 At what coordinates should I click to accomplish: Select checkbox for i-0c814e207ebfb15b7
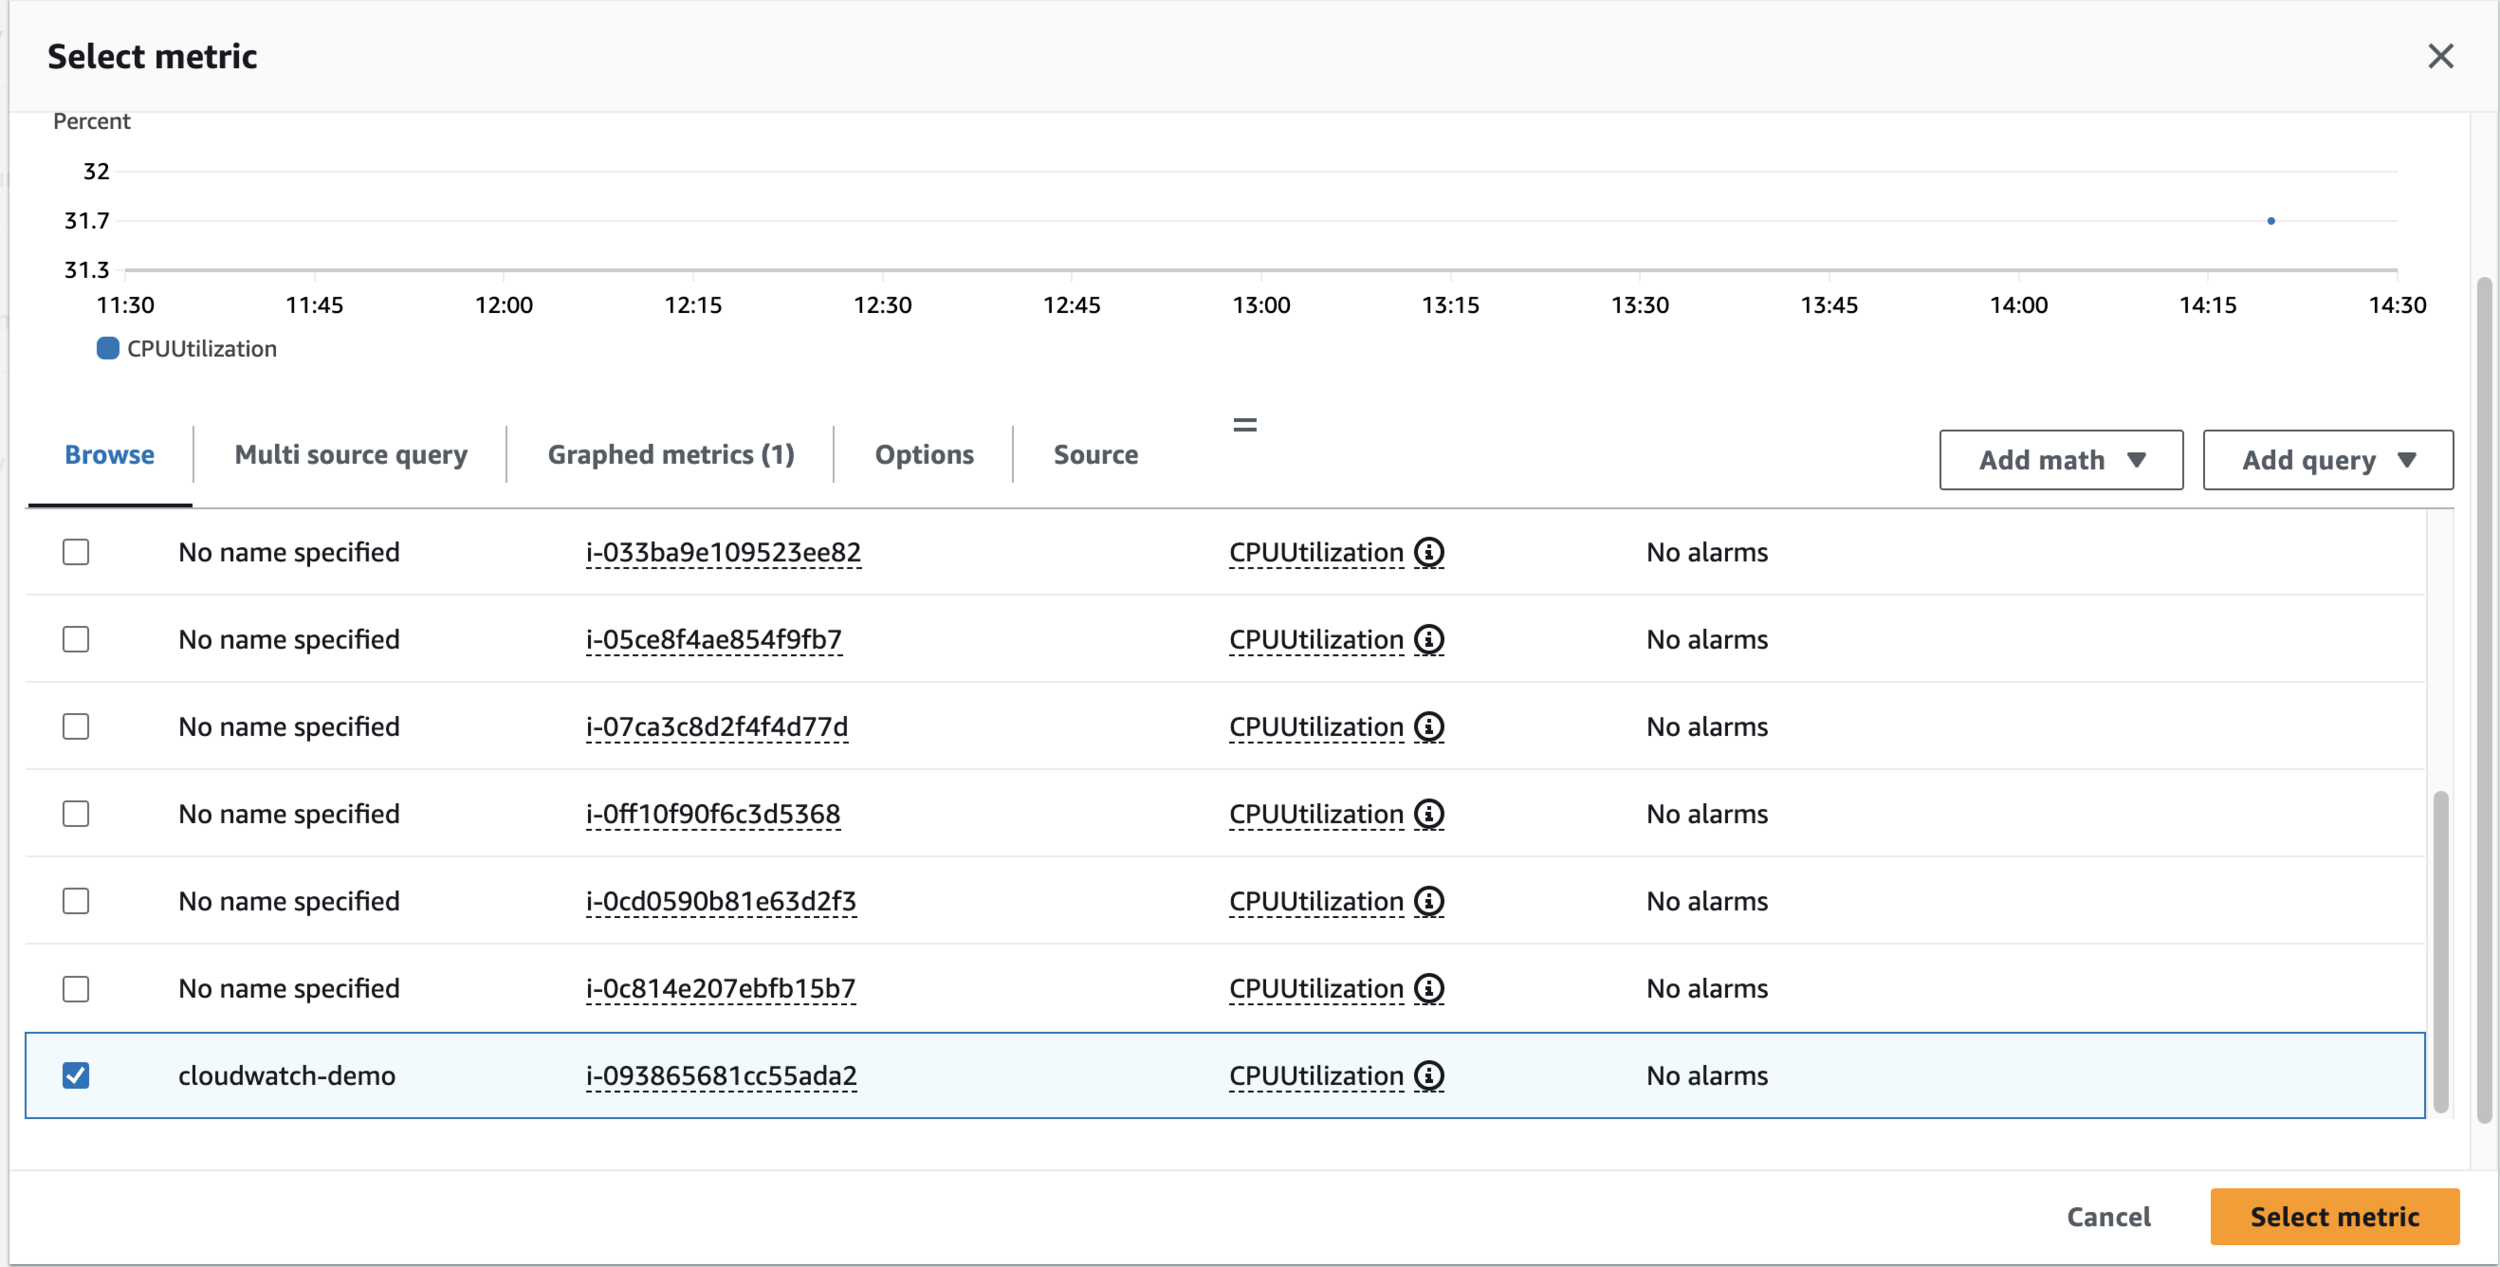(x=76, y=989)
